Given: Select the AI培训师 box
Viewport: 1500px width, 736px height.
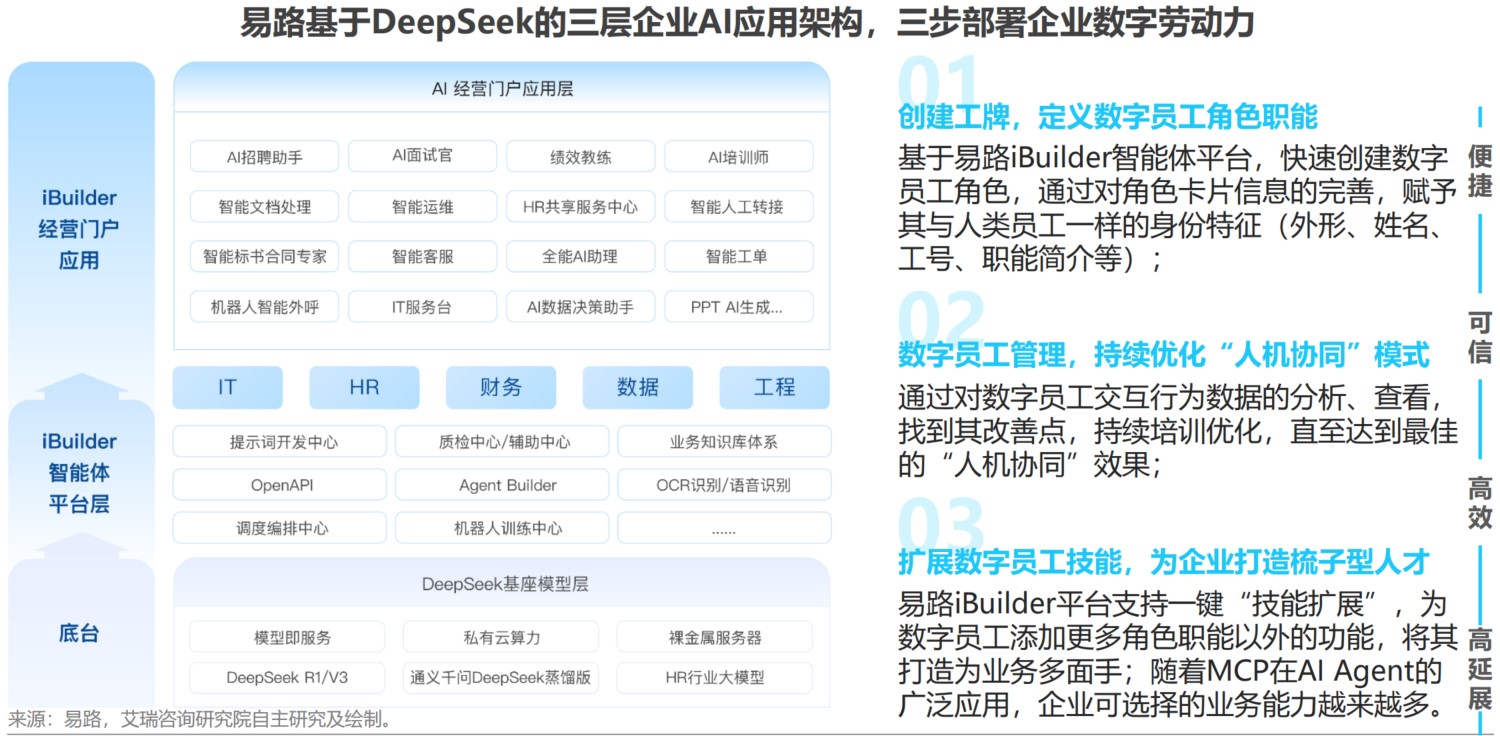Looking at the screenshot, I should coord(738,157).
